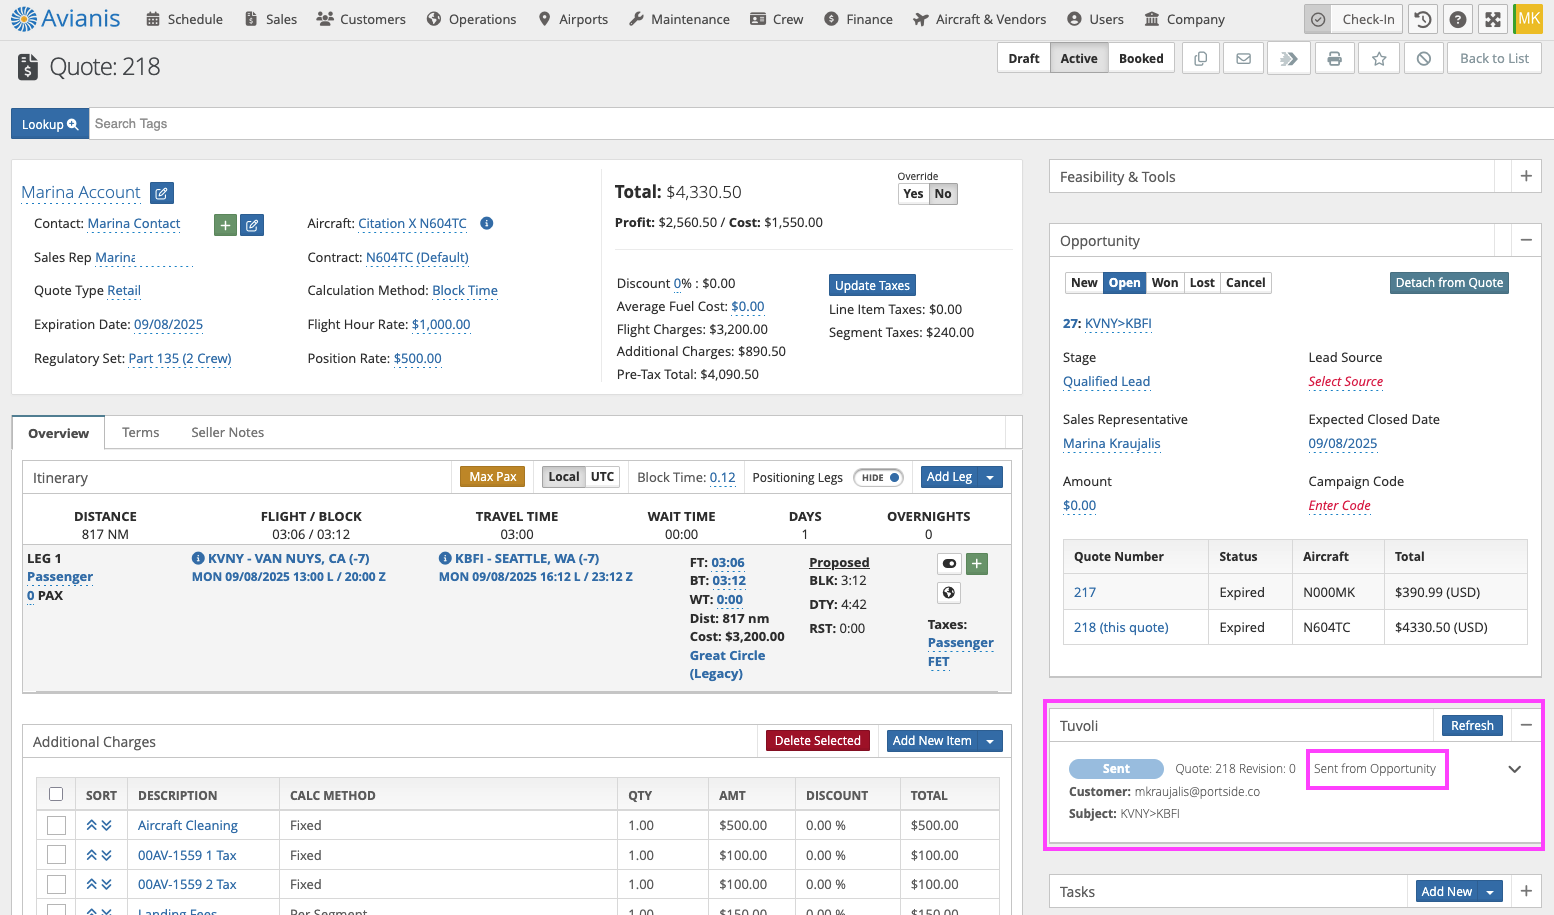
Task: Open the Sales menu
Action: tap(271, 19)
